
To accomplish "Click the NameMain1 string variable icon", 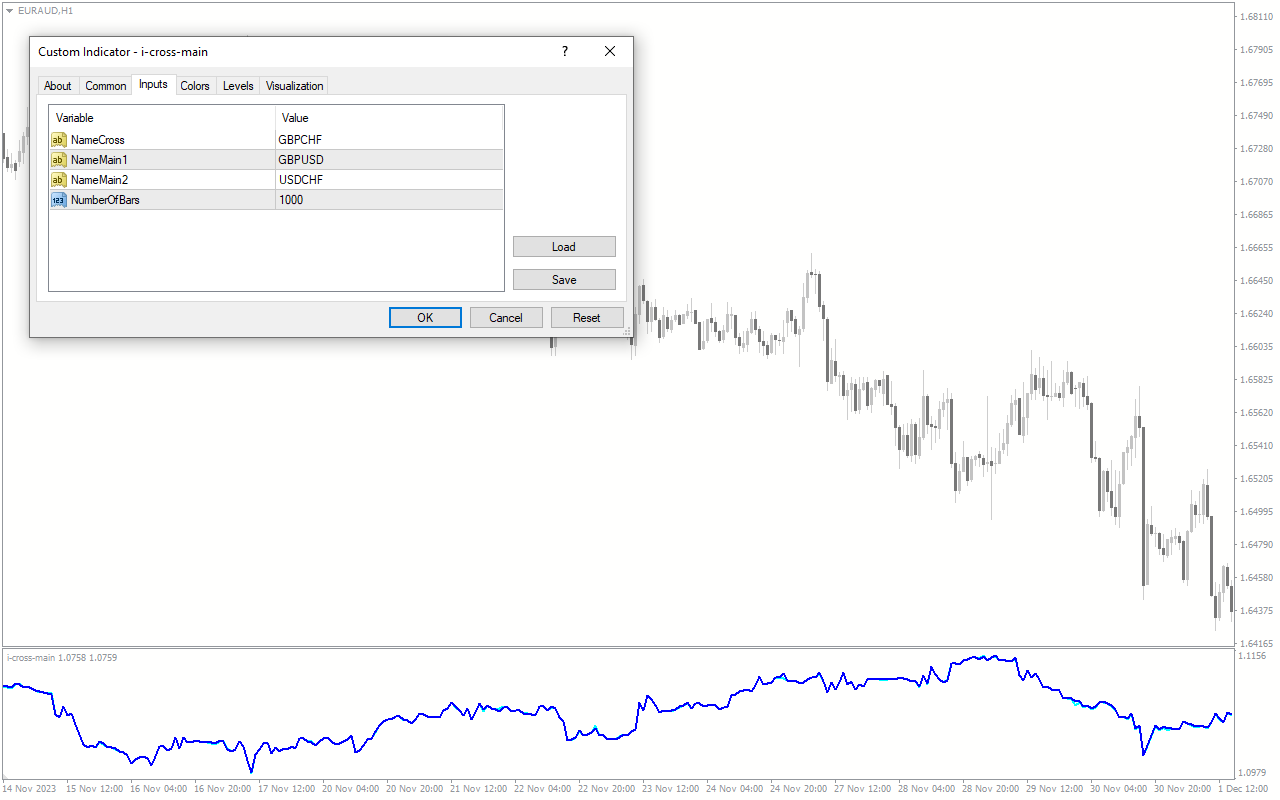I will tap(59, 160).
